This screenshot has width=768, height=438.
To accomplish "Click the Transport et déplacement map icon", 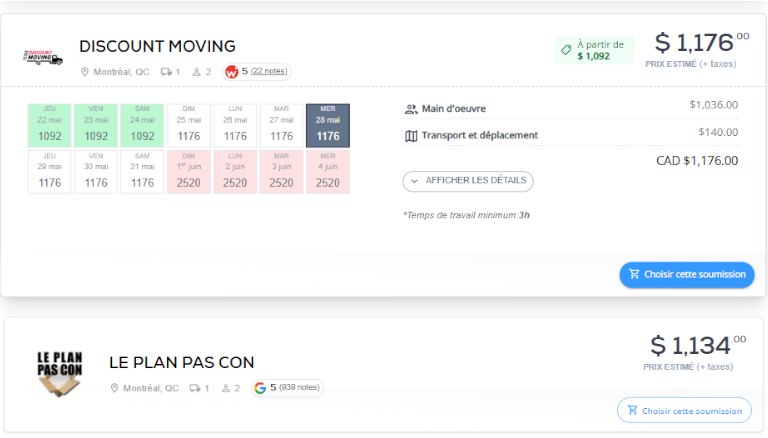I will [411, 136].
